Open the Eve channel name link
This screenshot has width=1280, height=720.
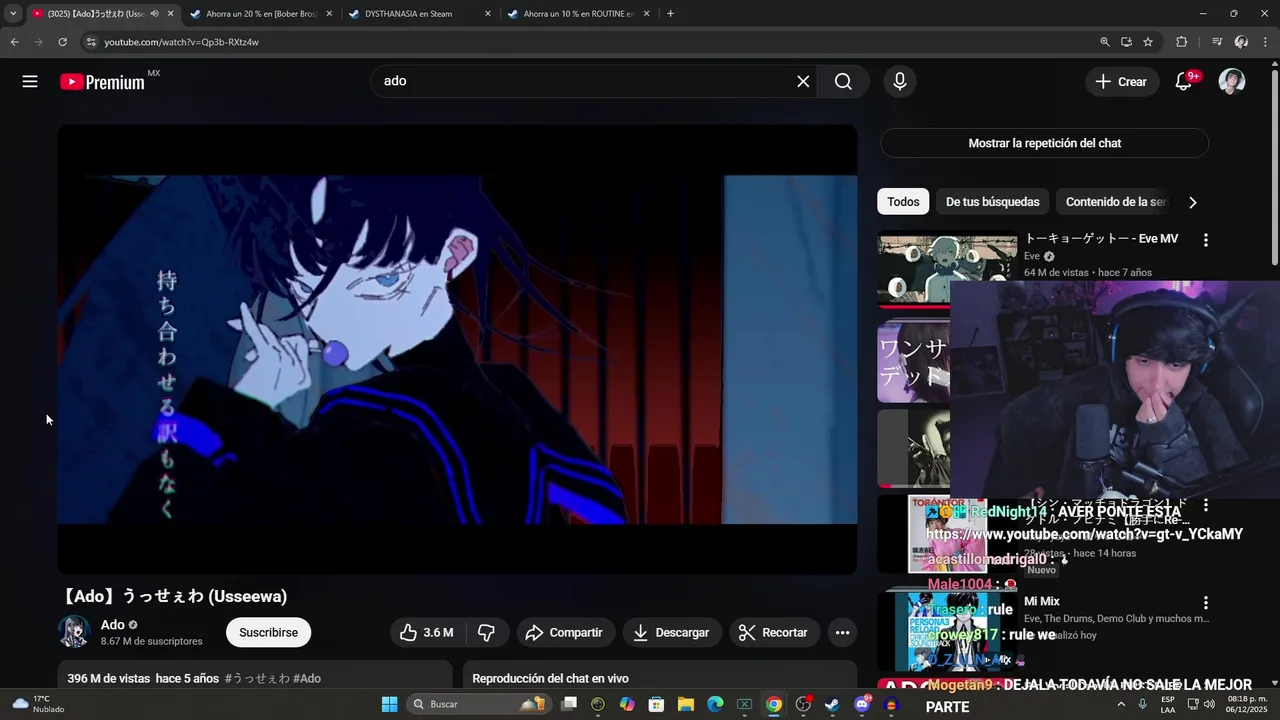(x=1032, y=256)
